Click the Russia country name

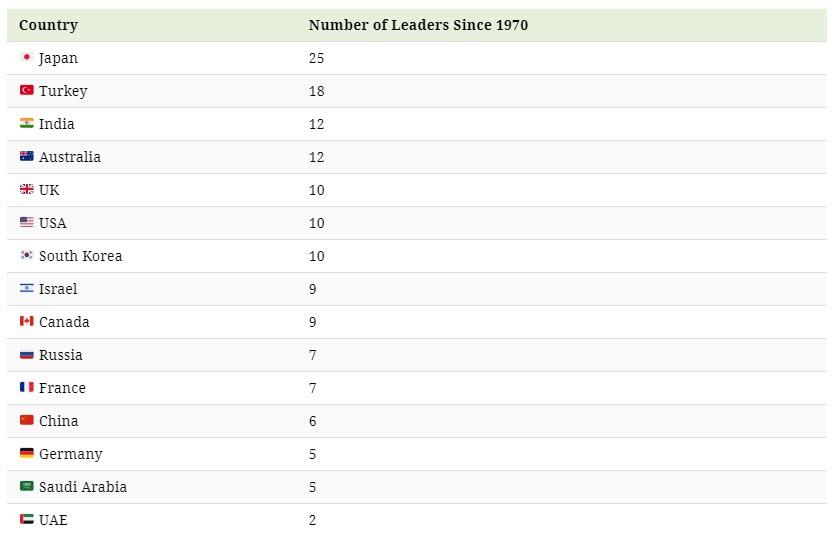(x=61, y=355)
